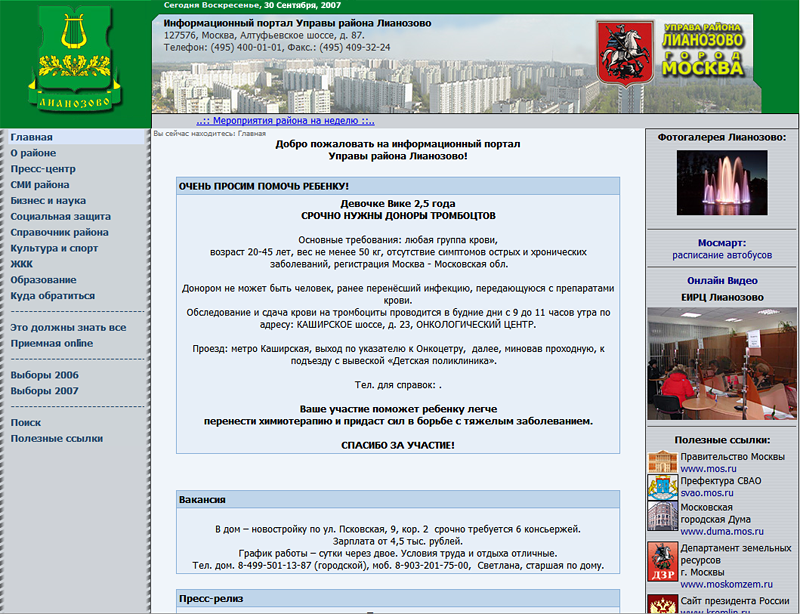
Task: Click the Moscow coat of arms emblem in banner
Action: pyautogui.click(x=625, y=53)
